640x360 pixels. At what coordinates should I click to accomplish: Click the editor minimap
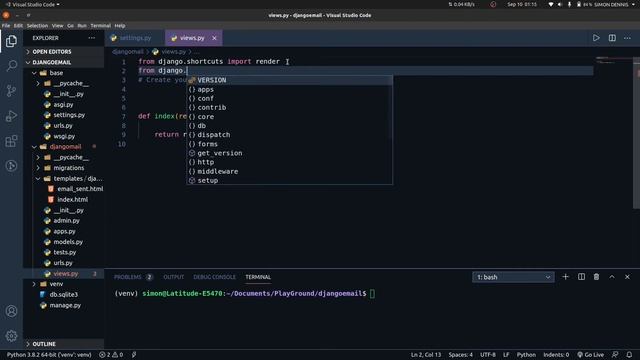[613, 61]
